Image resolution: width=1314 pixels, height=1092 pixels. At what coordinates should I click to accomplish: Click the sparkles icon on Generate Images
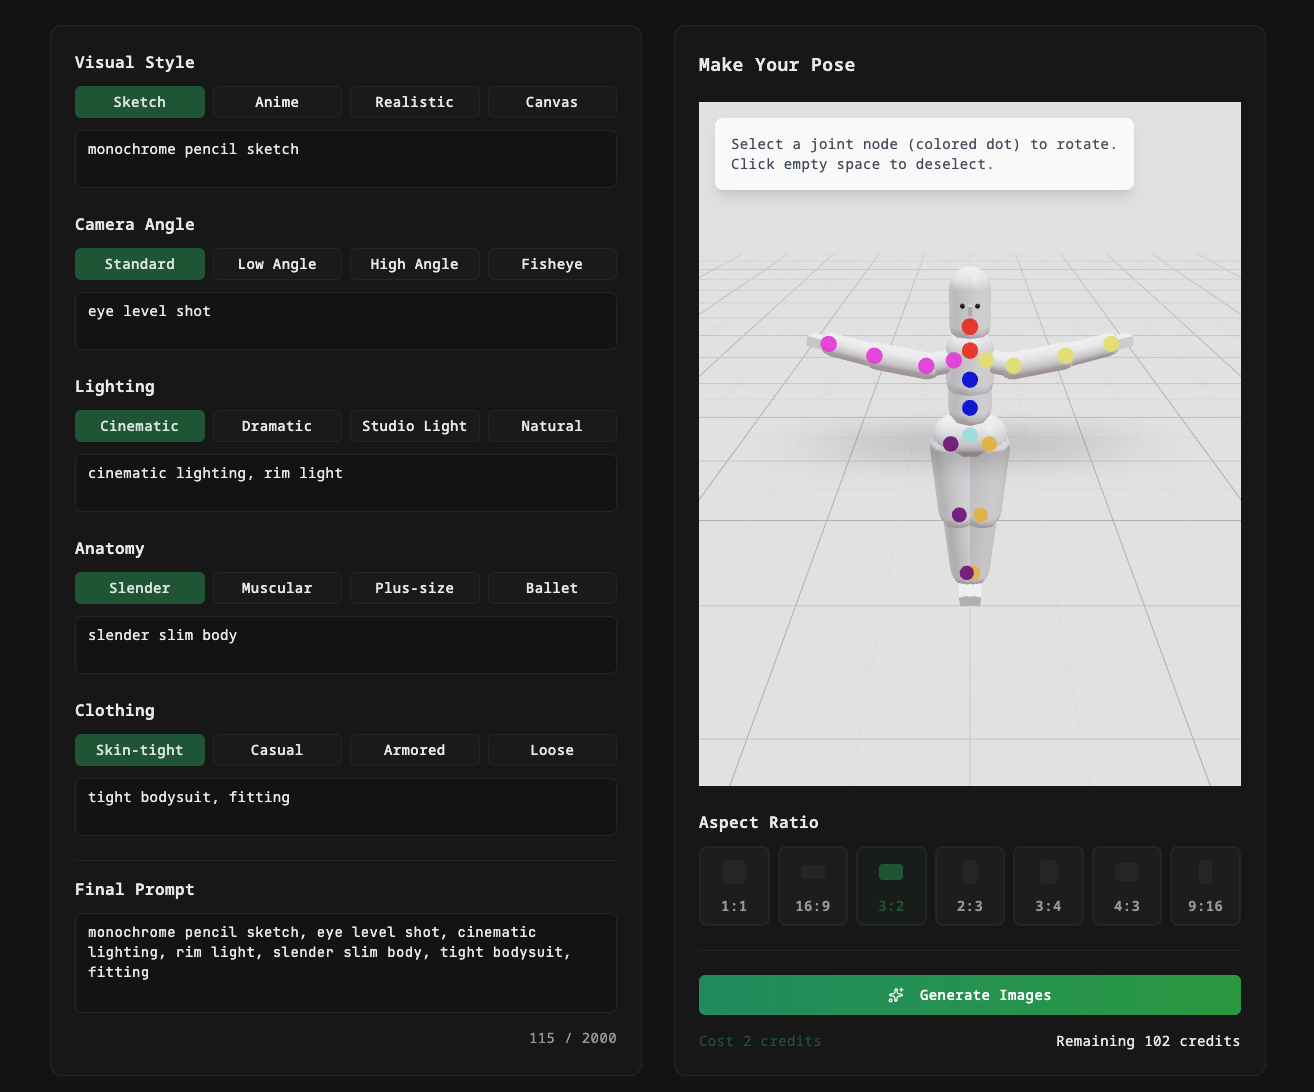[895, 994]
